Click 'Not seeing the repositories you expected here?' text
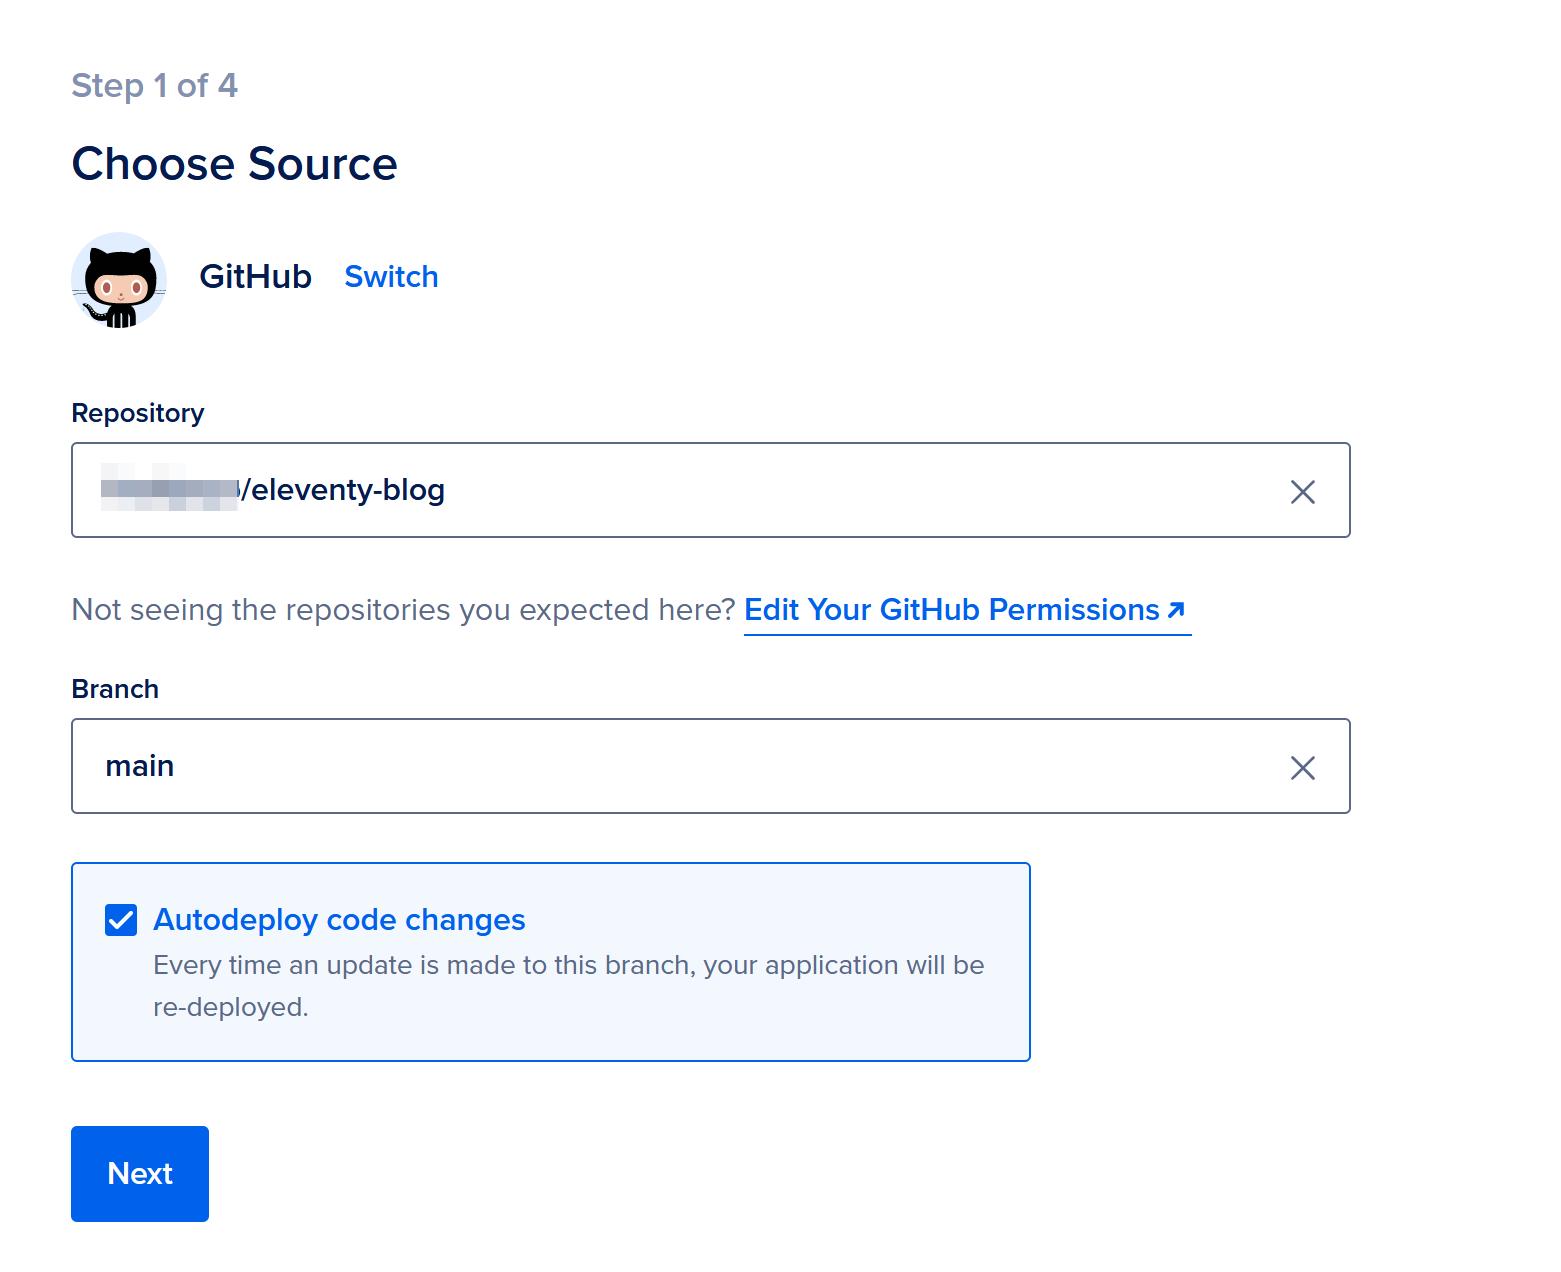The image size is (1561, 1272). pyautogui.click(x=403, y=609)
